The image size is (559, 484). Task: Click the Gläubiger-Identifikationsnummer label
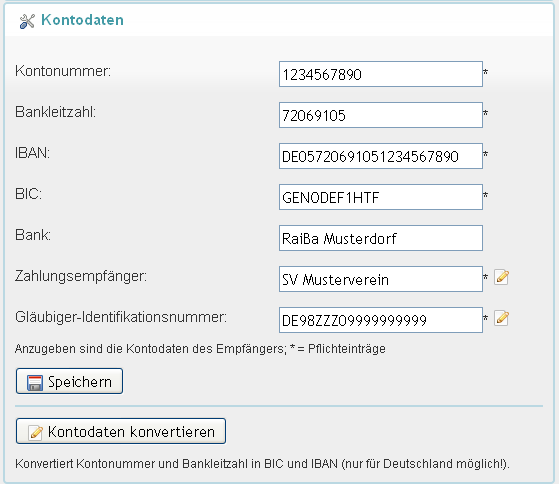[121, 317]
